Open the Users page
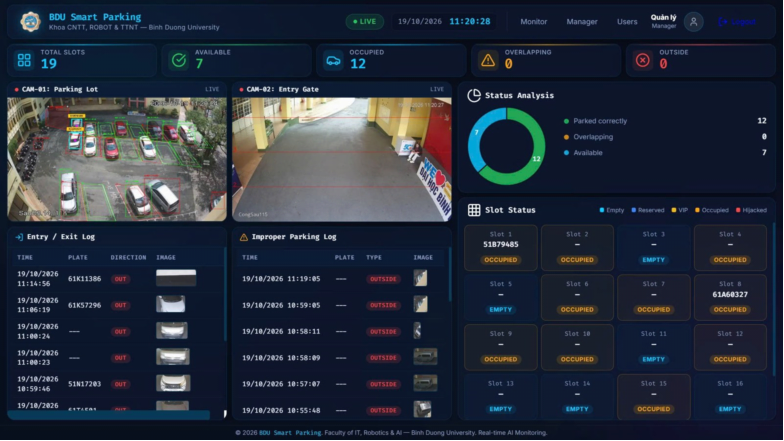This screenshot has height=441, width=784. point(627,22)
